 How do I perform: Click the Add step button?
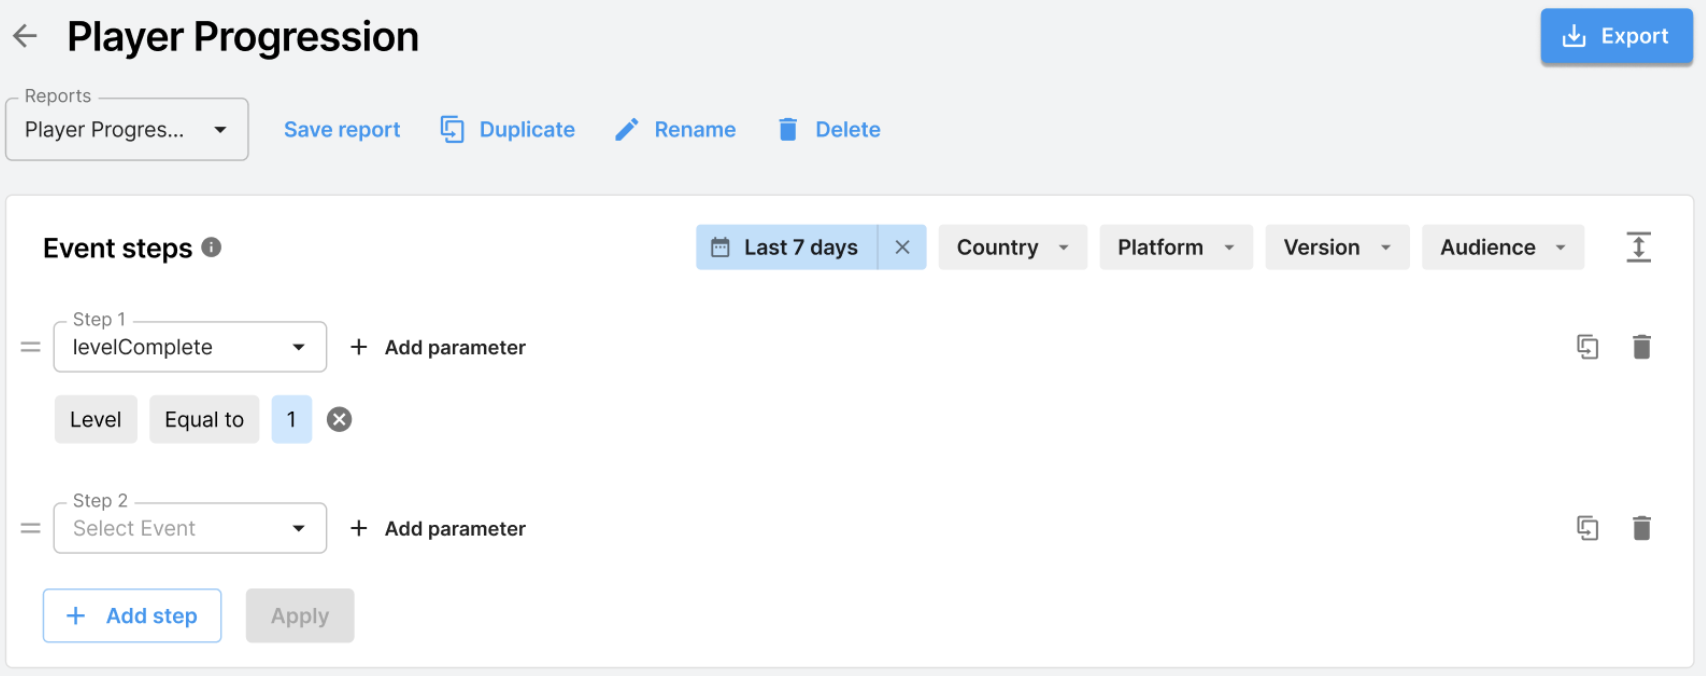tap(132, 616)
